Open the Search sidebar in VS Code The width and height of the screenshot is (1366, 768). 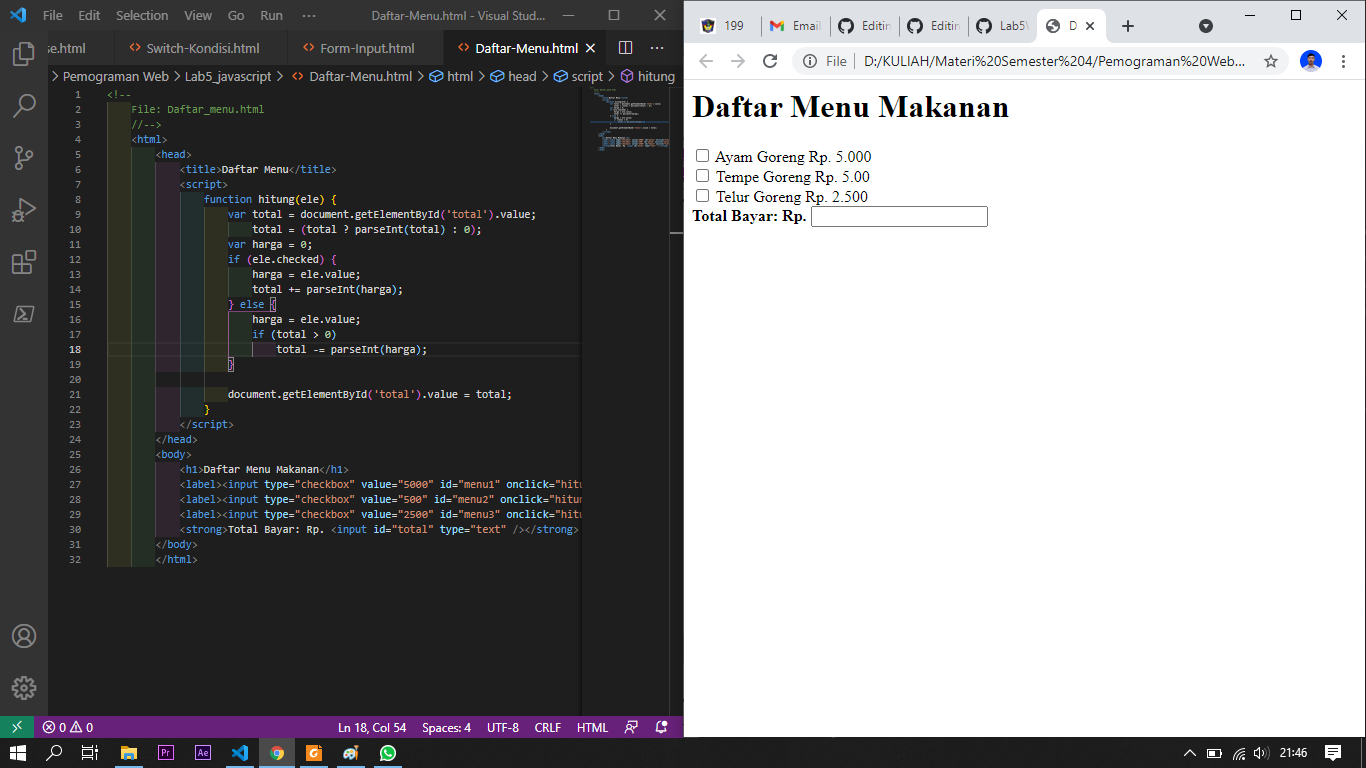(x=24, y=105)
